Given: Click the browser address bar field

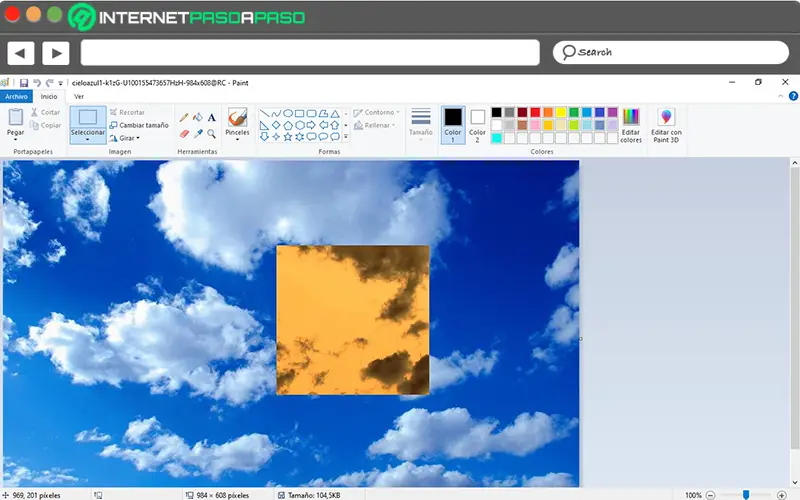Looking at the screenshot, I should tap(310, 53).
